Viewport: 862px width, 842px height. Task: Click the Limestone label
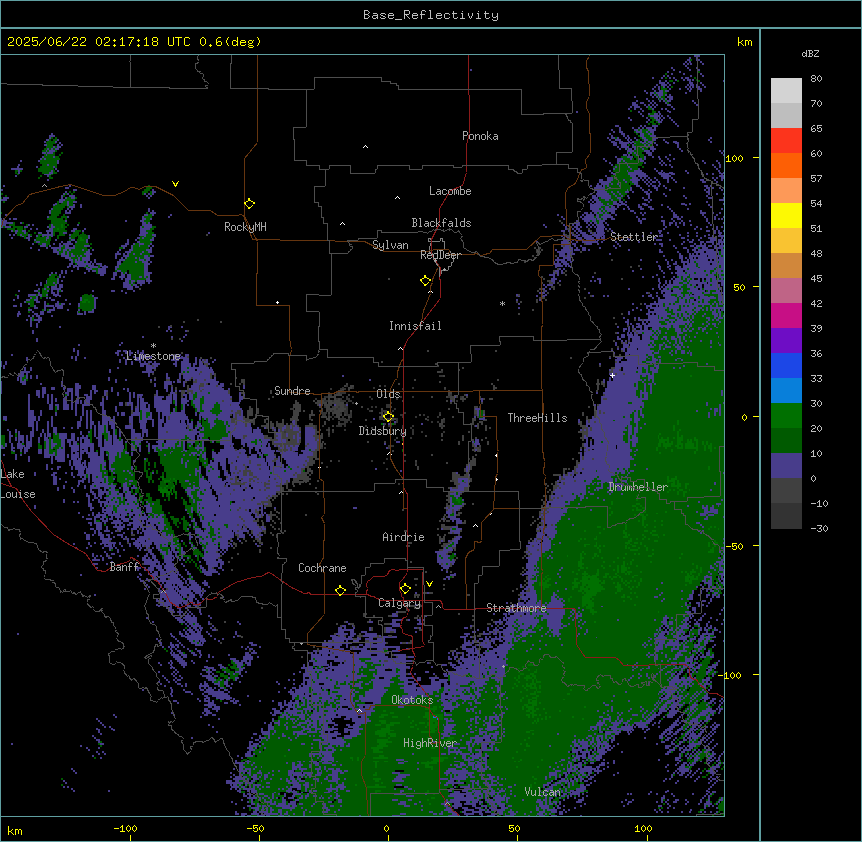point(153,356)
